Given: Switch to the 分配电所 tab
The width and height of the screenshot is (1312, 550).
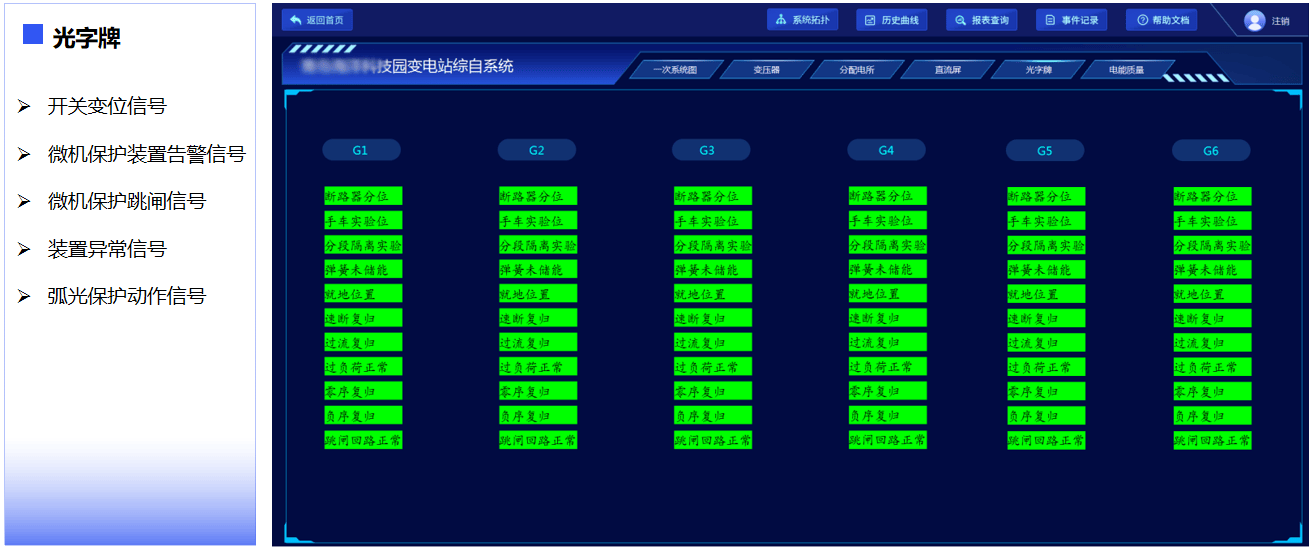Looking at the screenshot, I should (x=856, y=70).
